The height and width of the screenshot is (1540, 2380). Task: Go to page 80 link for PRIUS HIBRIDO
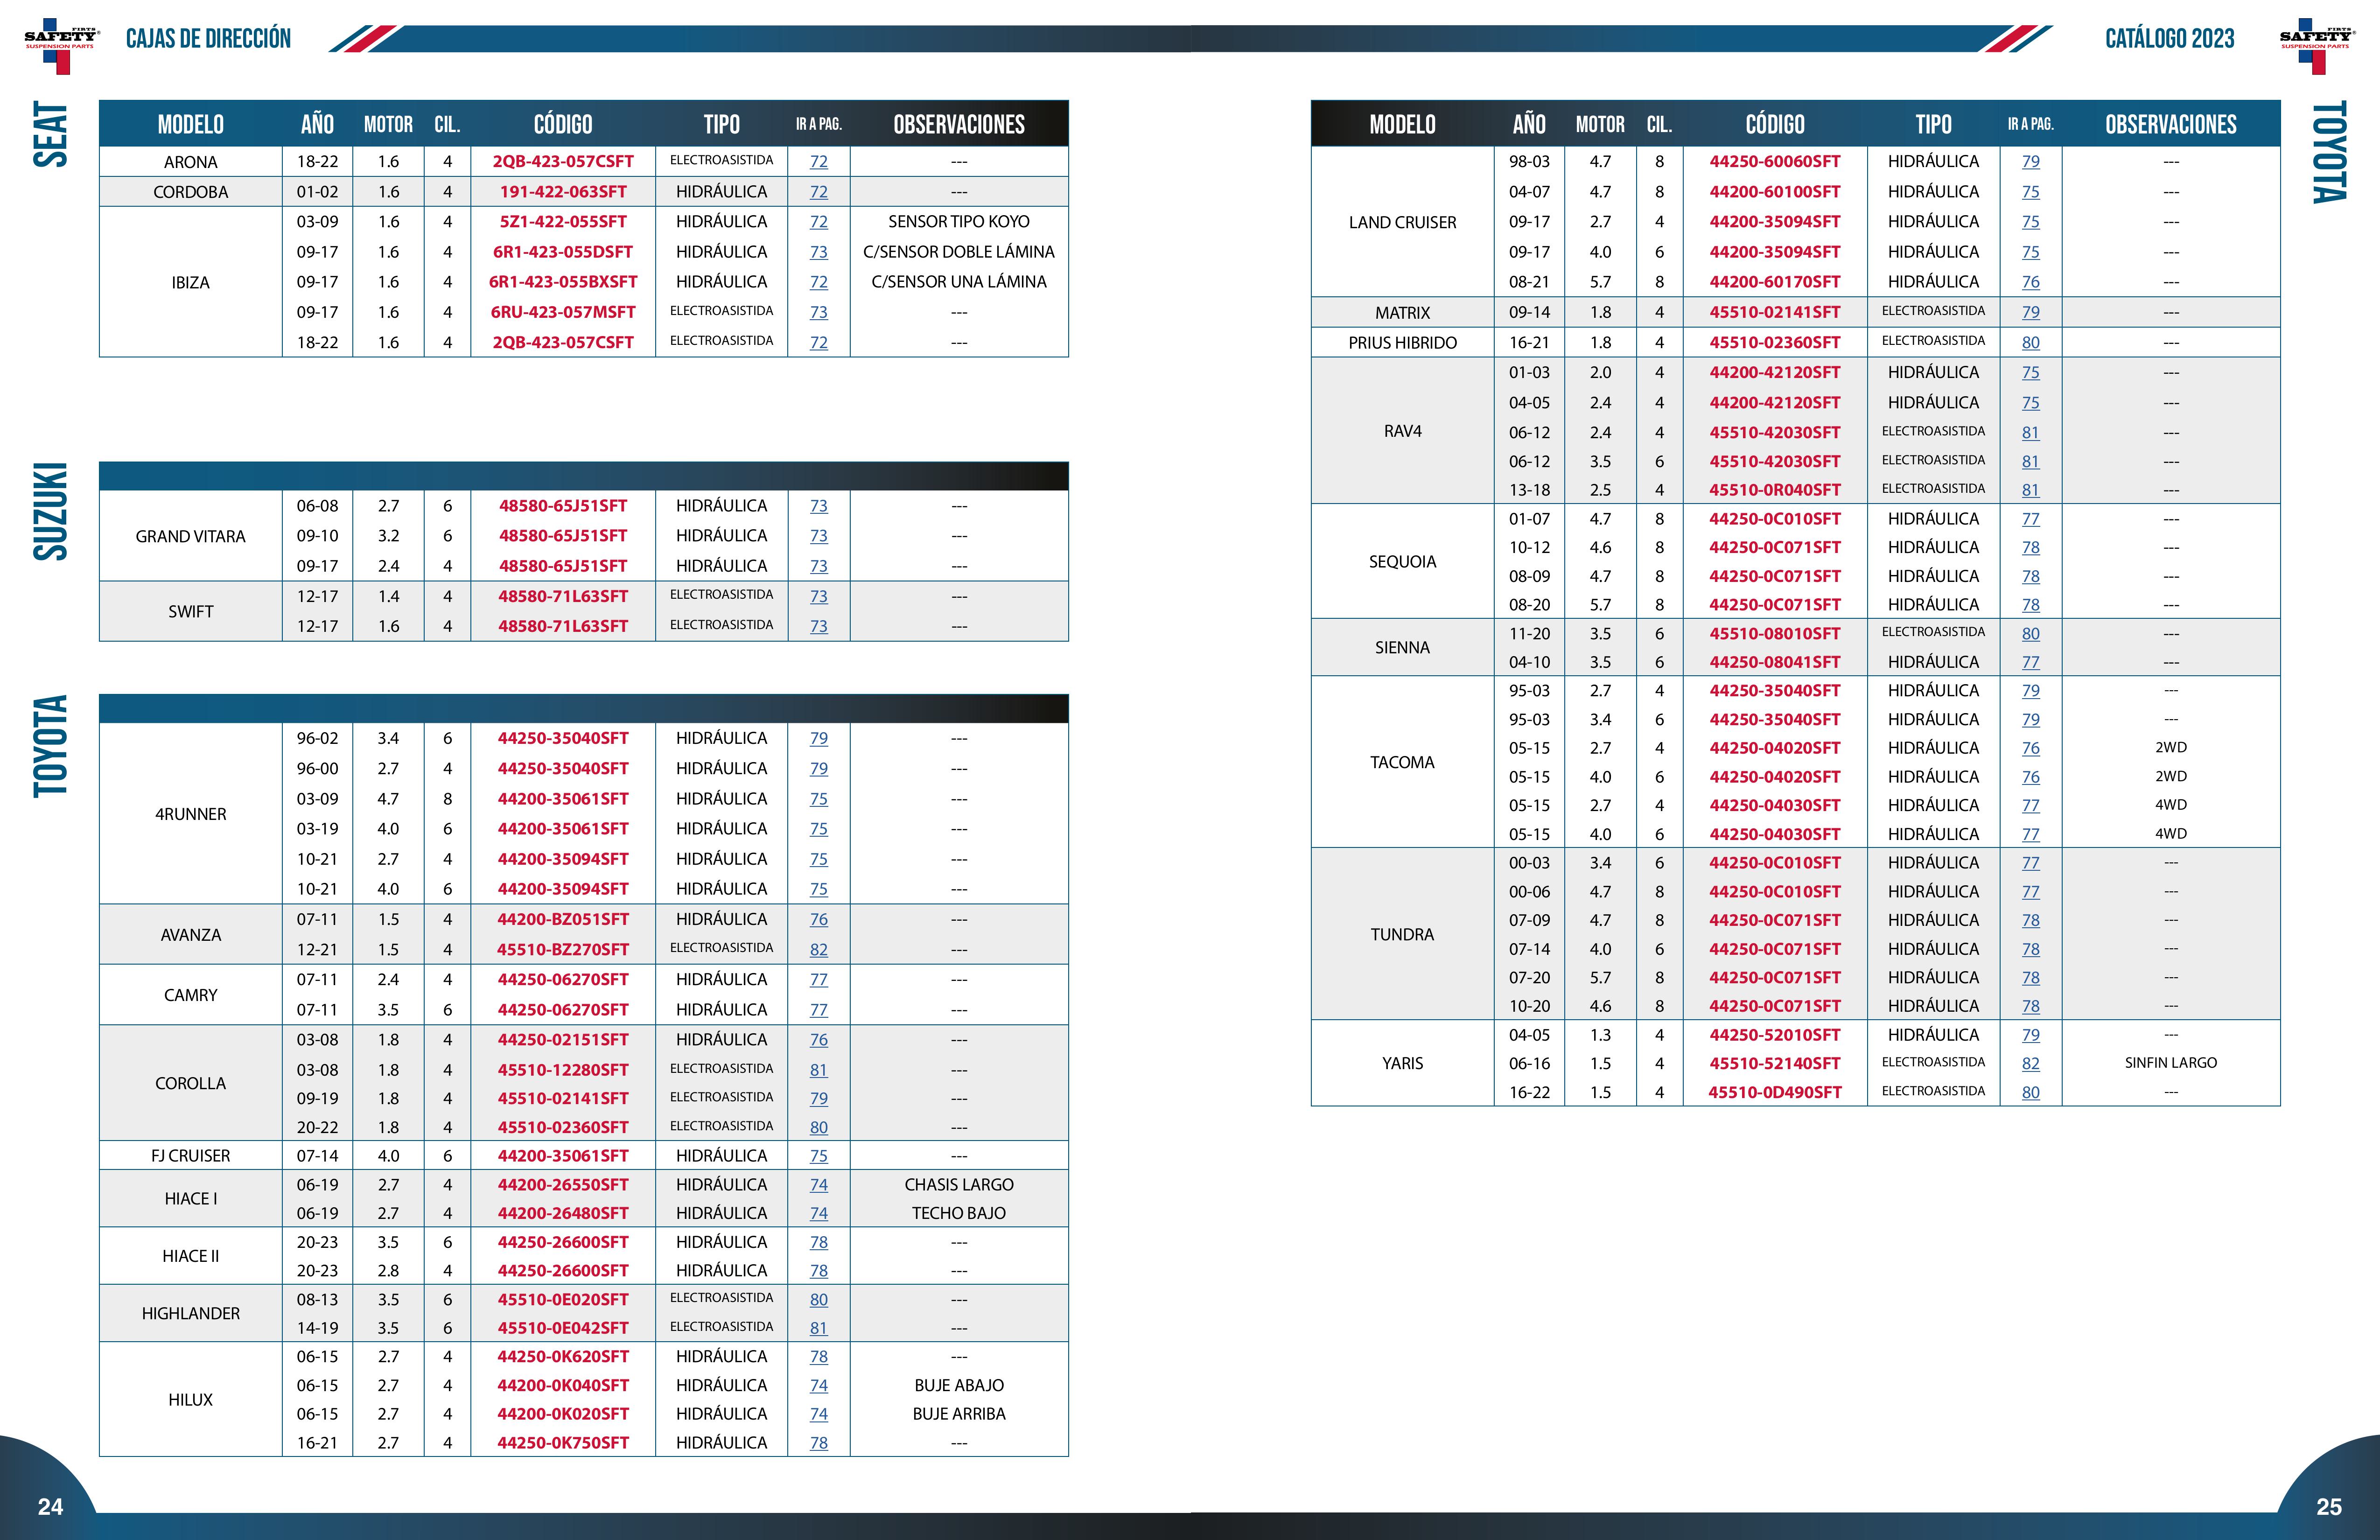tap(2031, 342)
